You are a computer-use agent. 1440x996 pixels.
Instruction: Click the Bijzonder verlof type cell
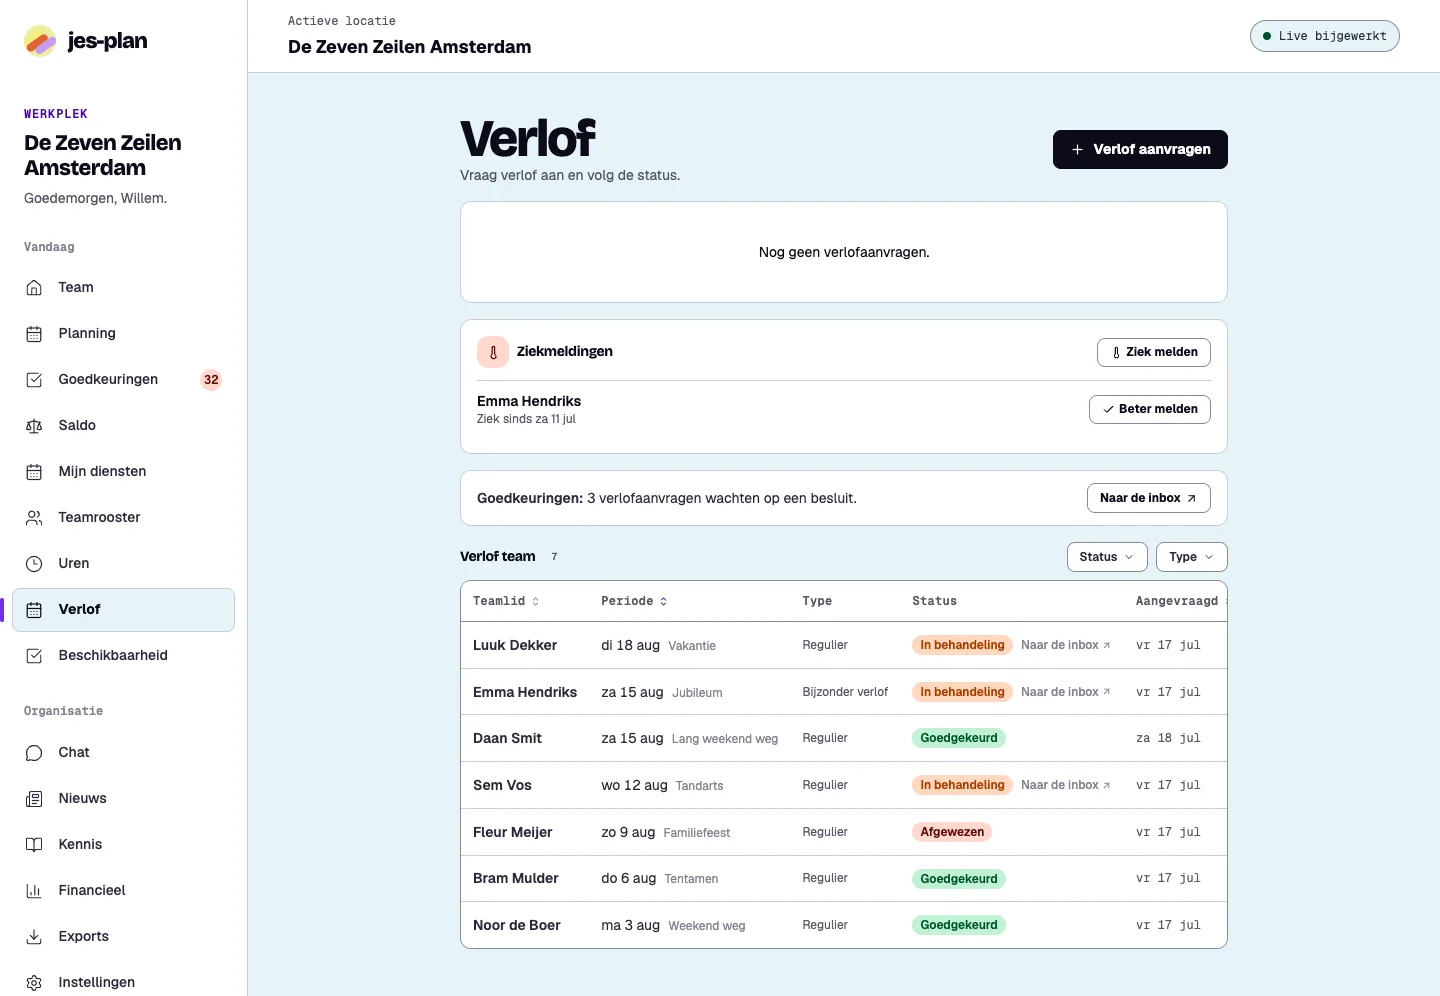[845, 692]
